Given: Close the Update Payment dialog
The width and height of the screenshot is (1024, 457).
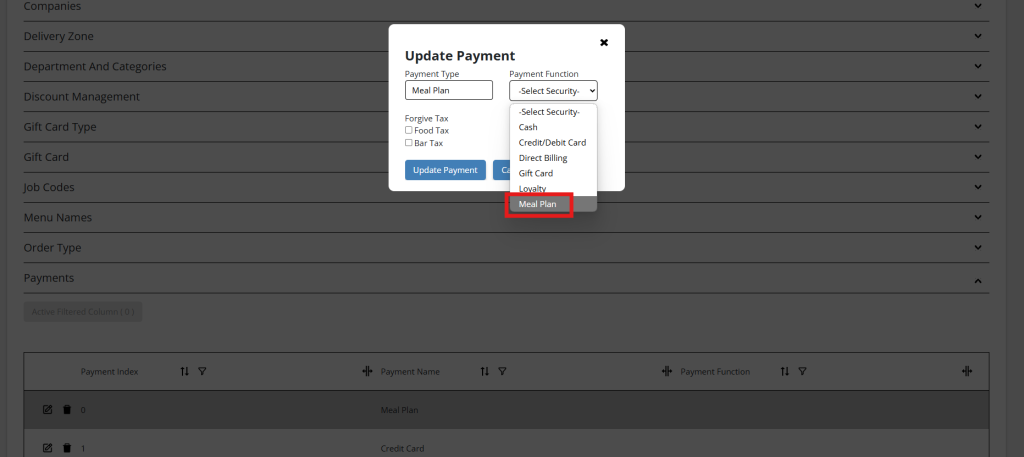Looking at the screenshot, I should [x=604, y=42].
